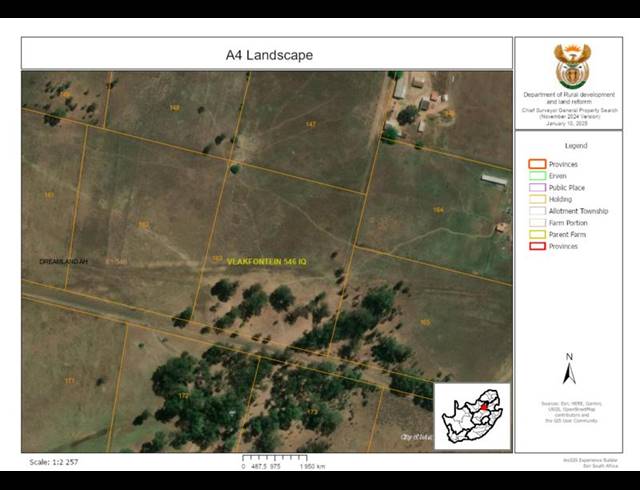Click the 'Public Place' legend label
Image resolution: width=640 pixels, height=490 pixels.
(567, 188)
